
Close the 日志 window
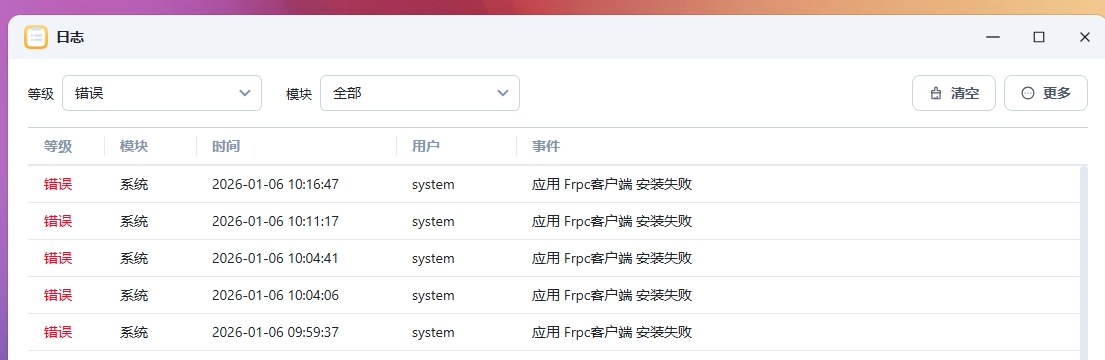click(1085, 37)
